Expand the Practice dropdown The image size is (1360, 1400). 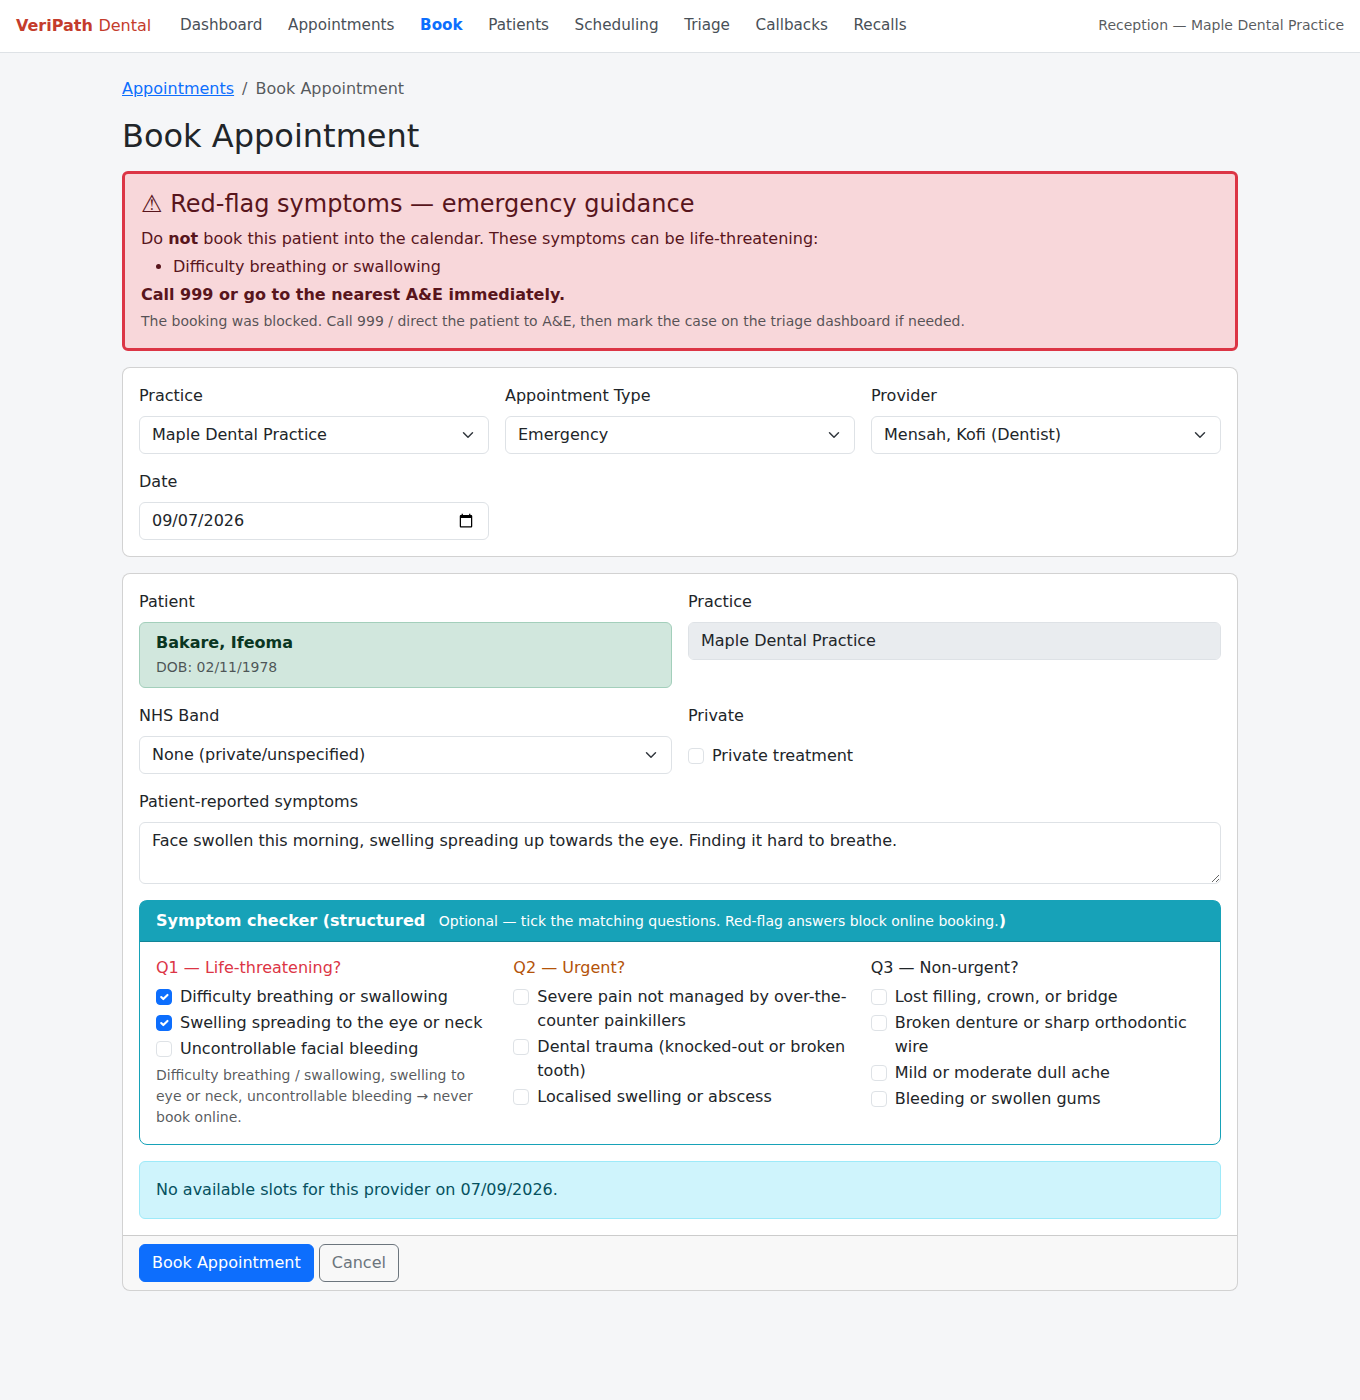click(x=314, y=435)
